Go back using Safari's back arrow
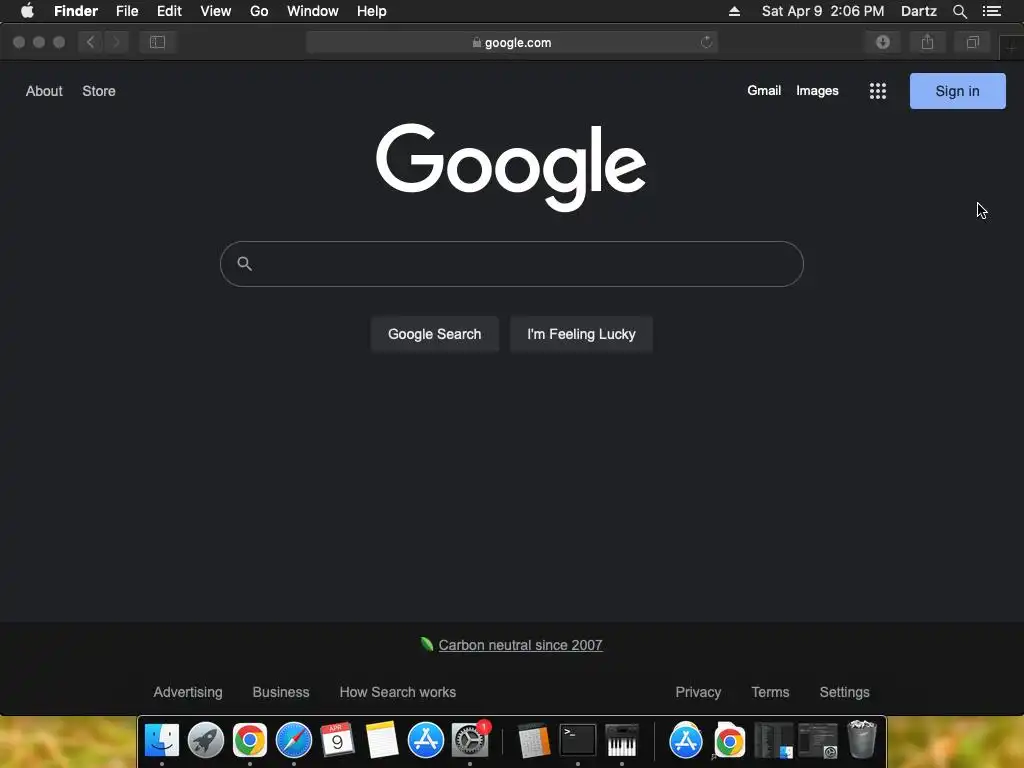 91,42
